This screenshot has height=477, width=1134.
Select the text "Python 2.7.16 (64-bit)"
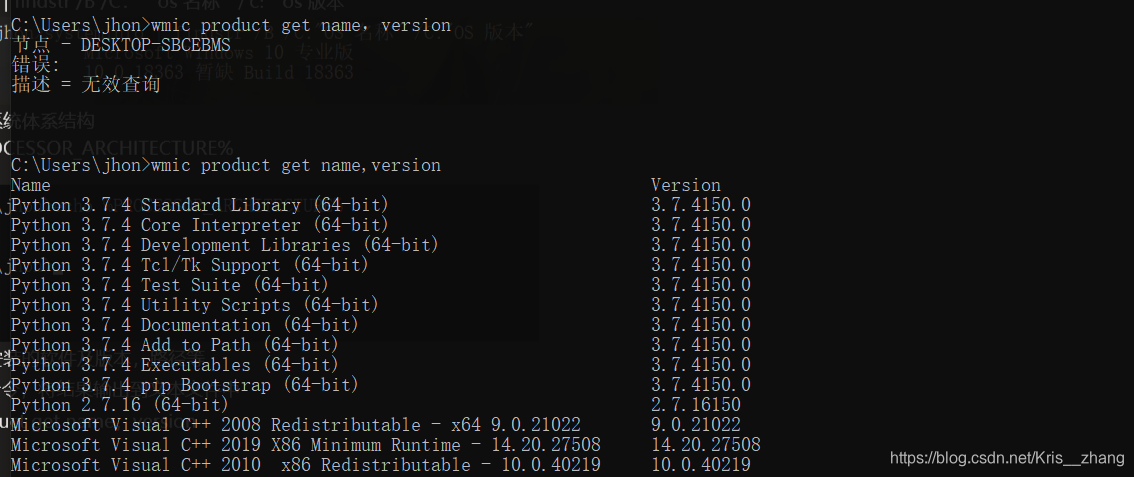119,405
